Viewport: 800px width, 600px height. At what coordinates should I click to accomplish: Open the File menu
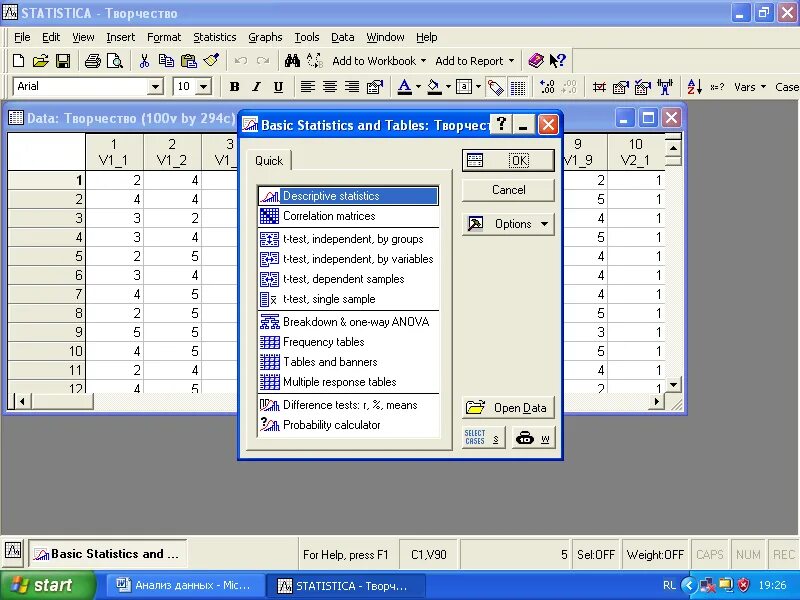(22, 37)
